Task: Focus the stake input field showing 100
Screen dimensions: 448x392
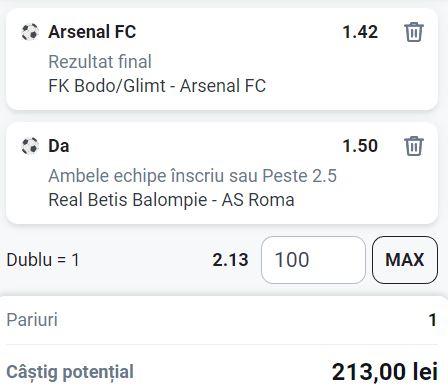Action: [313, 260]
